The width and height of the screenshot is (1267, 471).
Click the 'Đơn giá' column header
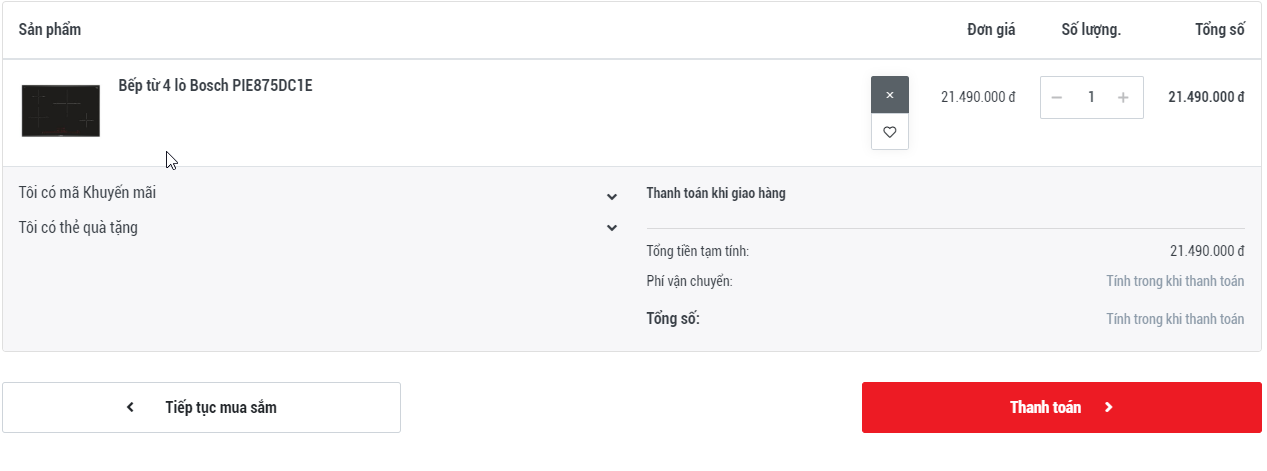point(991,30)
